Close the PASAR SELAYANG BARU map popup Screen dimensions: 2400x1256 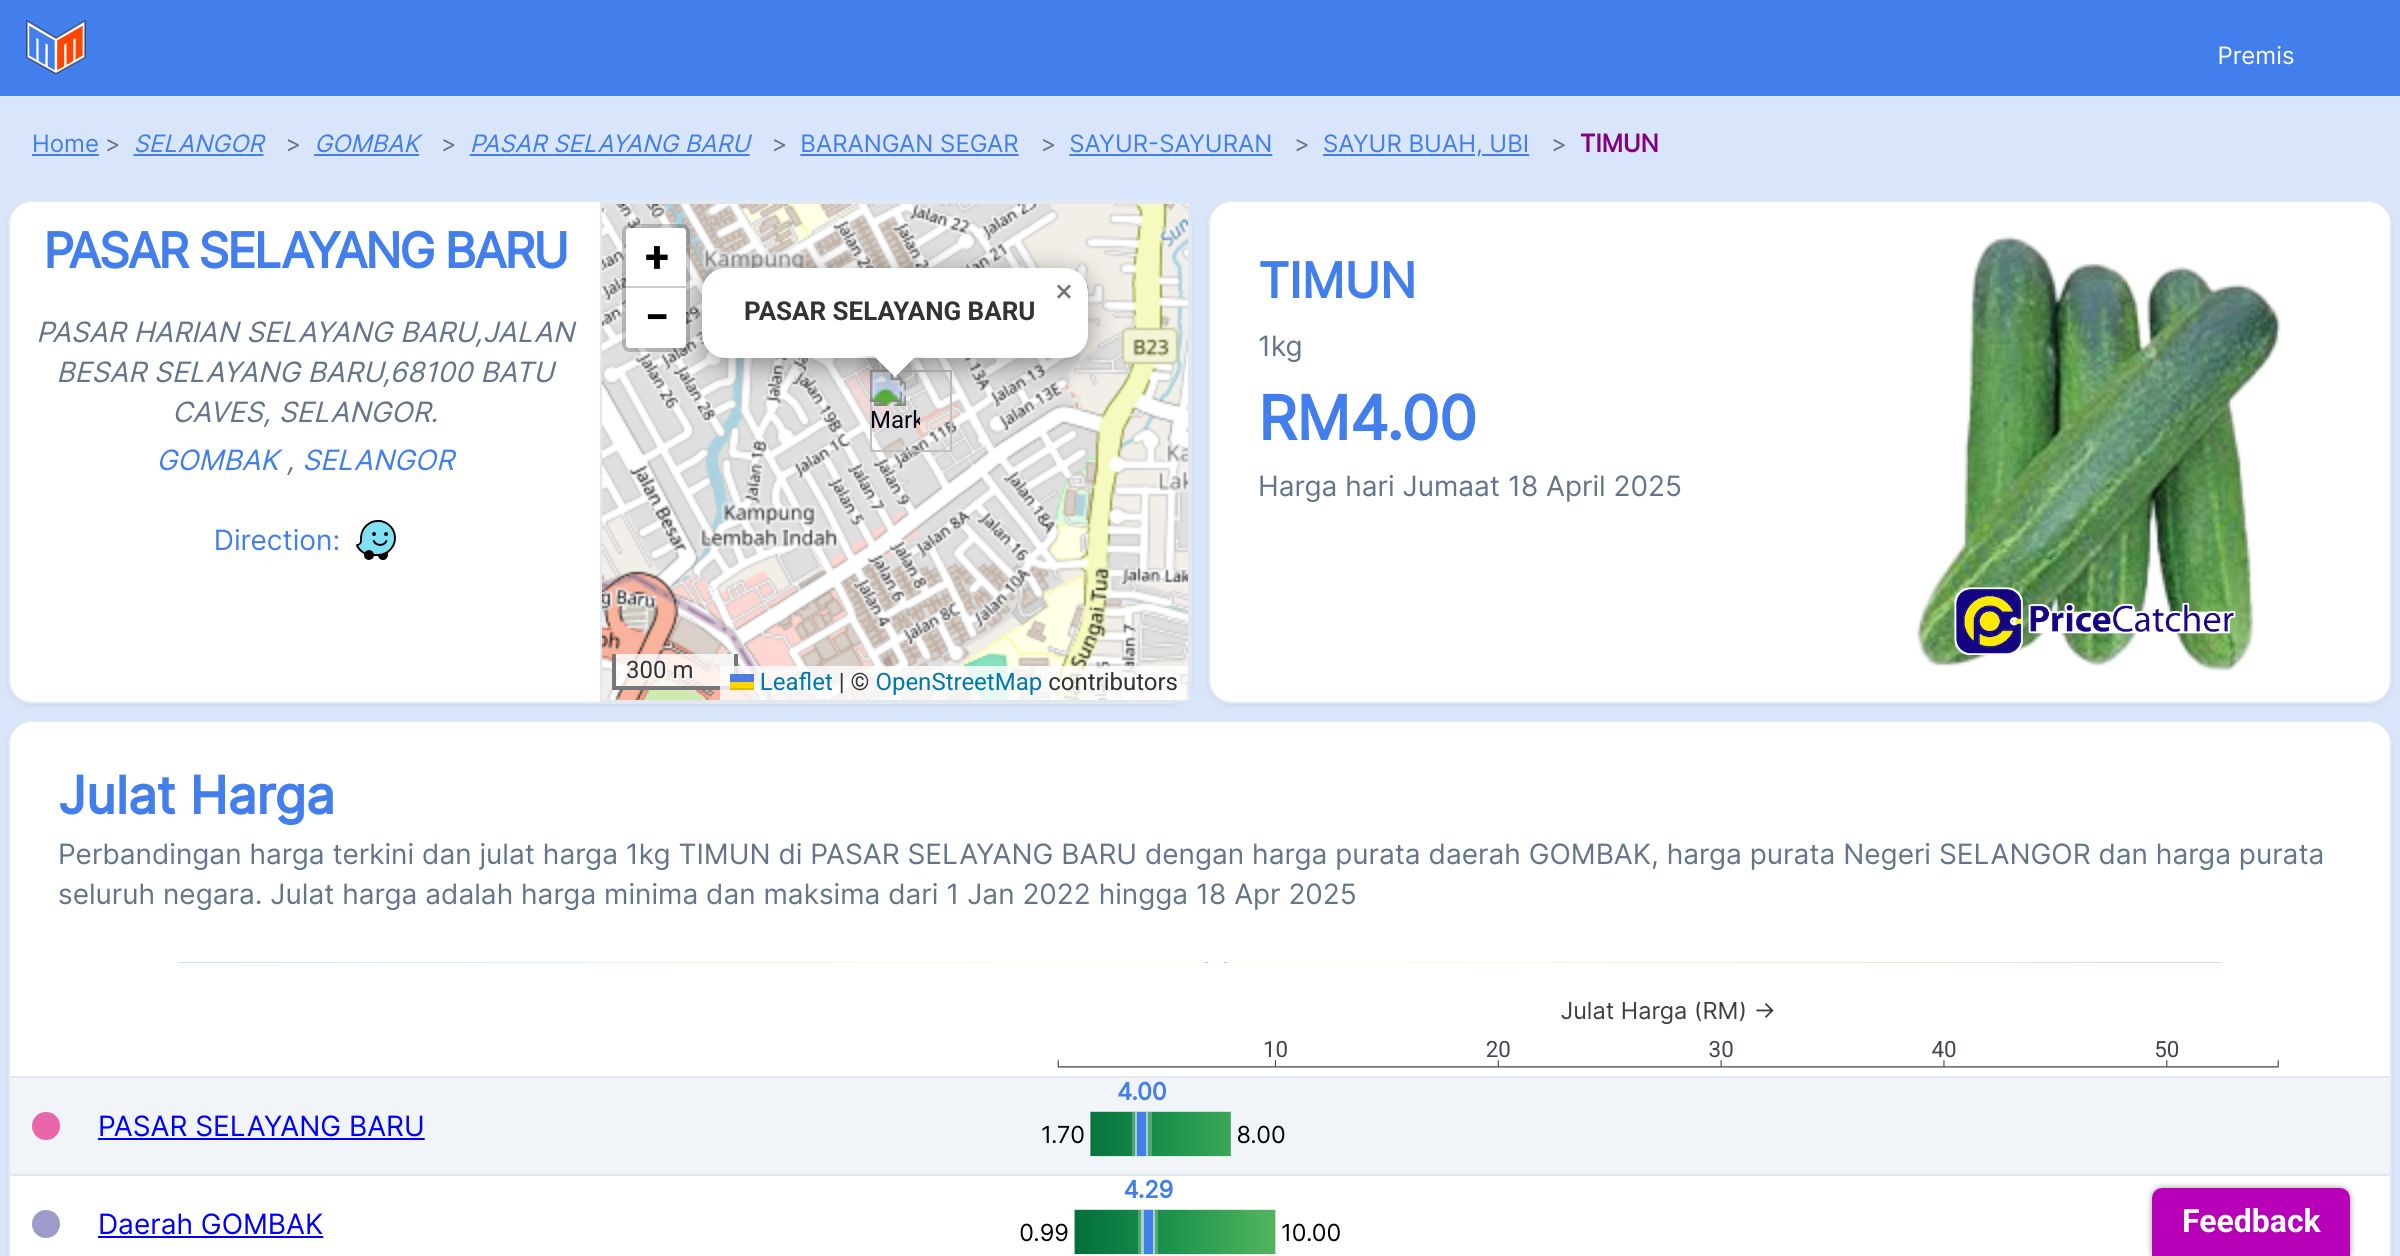(1063, 292)
